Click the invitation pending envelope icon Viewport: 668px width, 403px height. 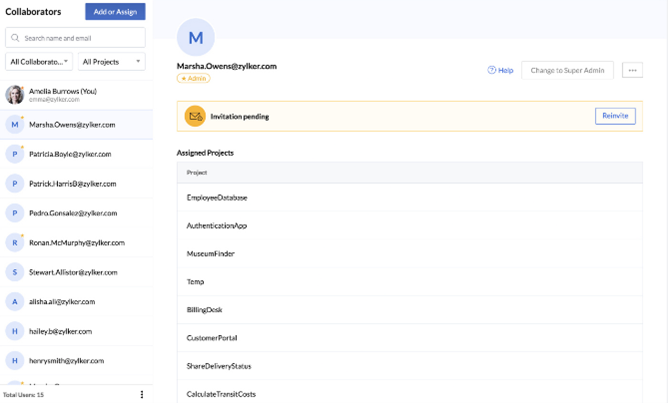(195, 116)
